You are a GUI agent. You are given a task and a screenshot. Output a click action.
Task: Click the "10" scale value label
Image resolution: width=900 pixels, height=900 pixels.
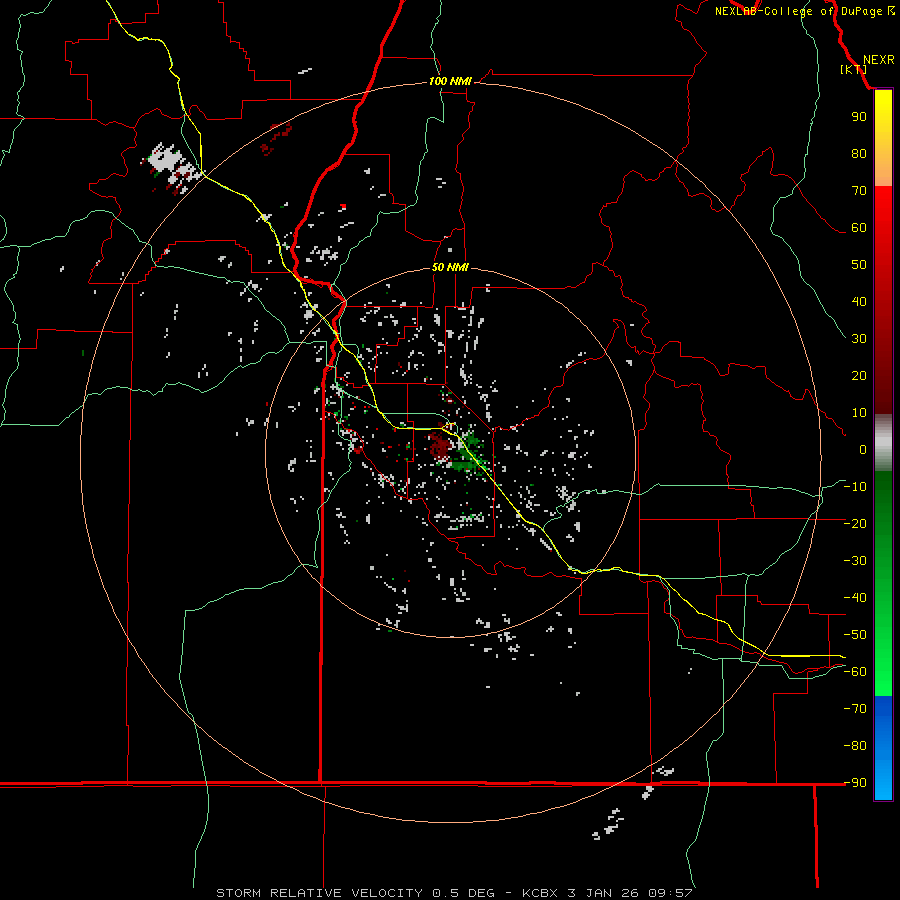click(x=859, y=413)
